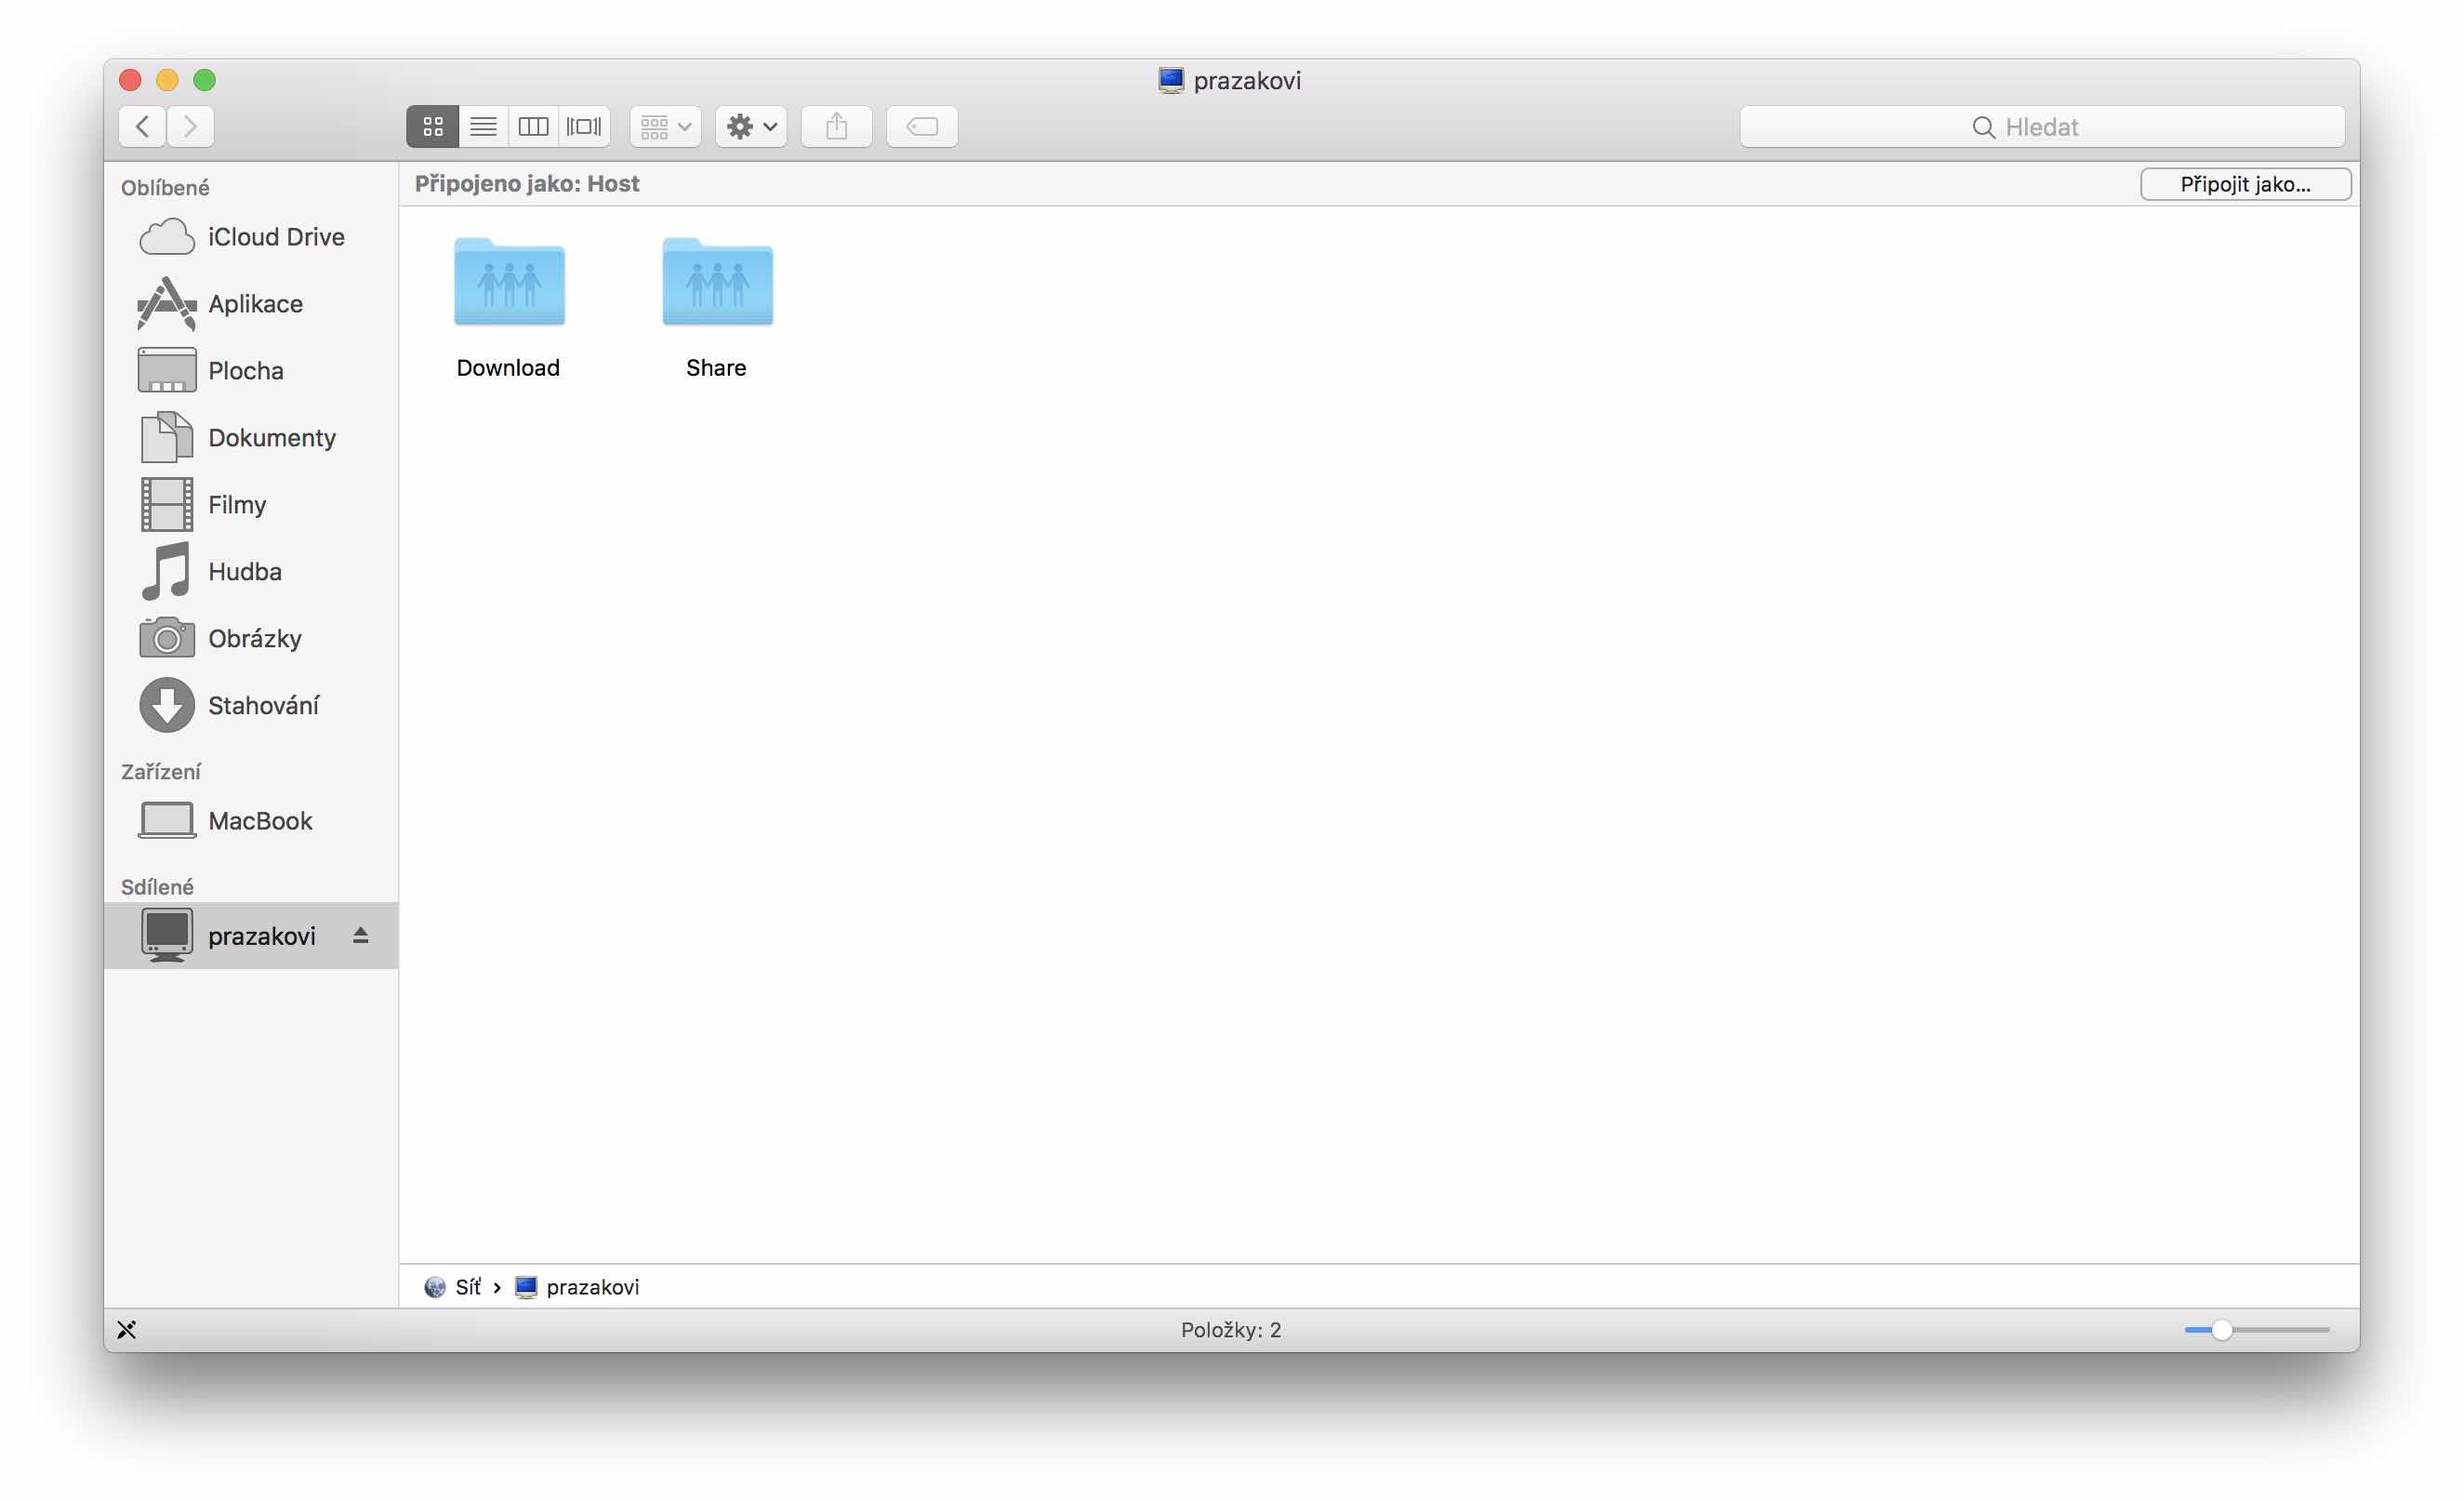Image resolution: width=2464 pixels, height=1501 pixels.
Task: Click Síť in the path bar
Action: click(467, 1287)
